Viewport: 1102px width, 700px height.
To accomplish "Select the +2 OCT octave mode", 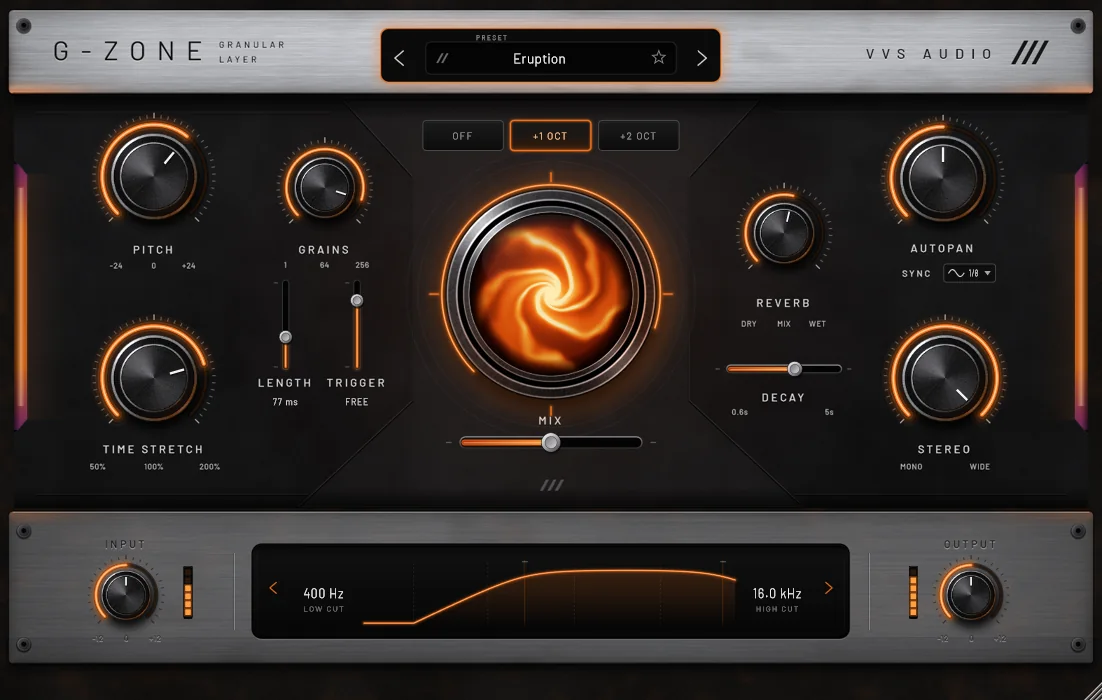I will pos(638,136).
